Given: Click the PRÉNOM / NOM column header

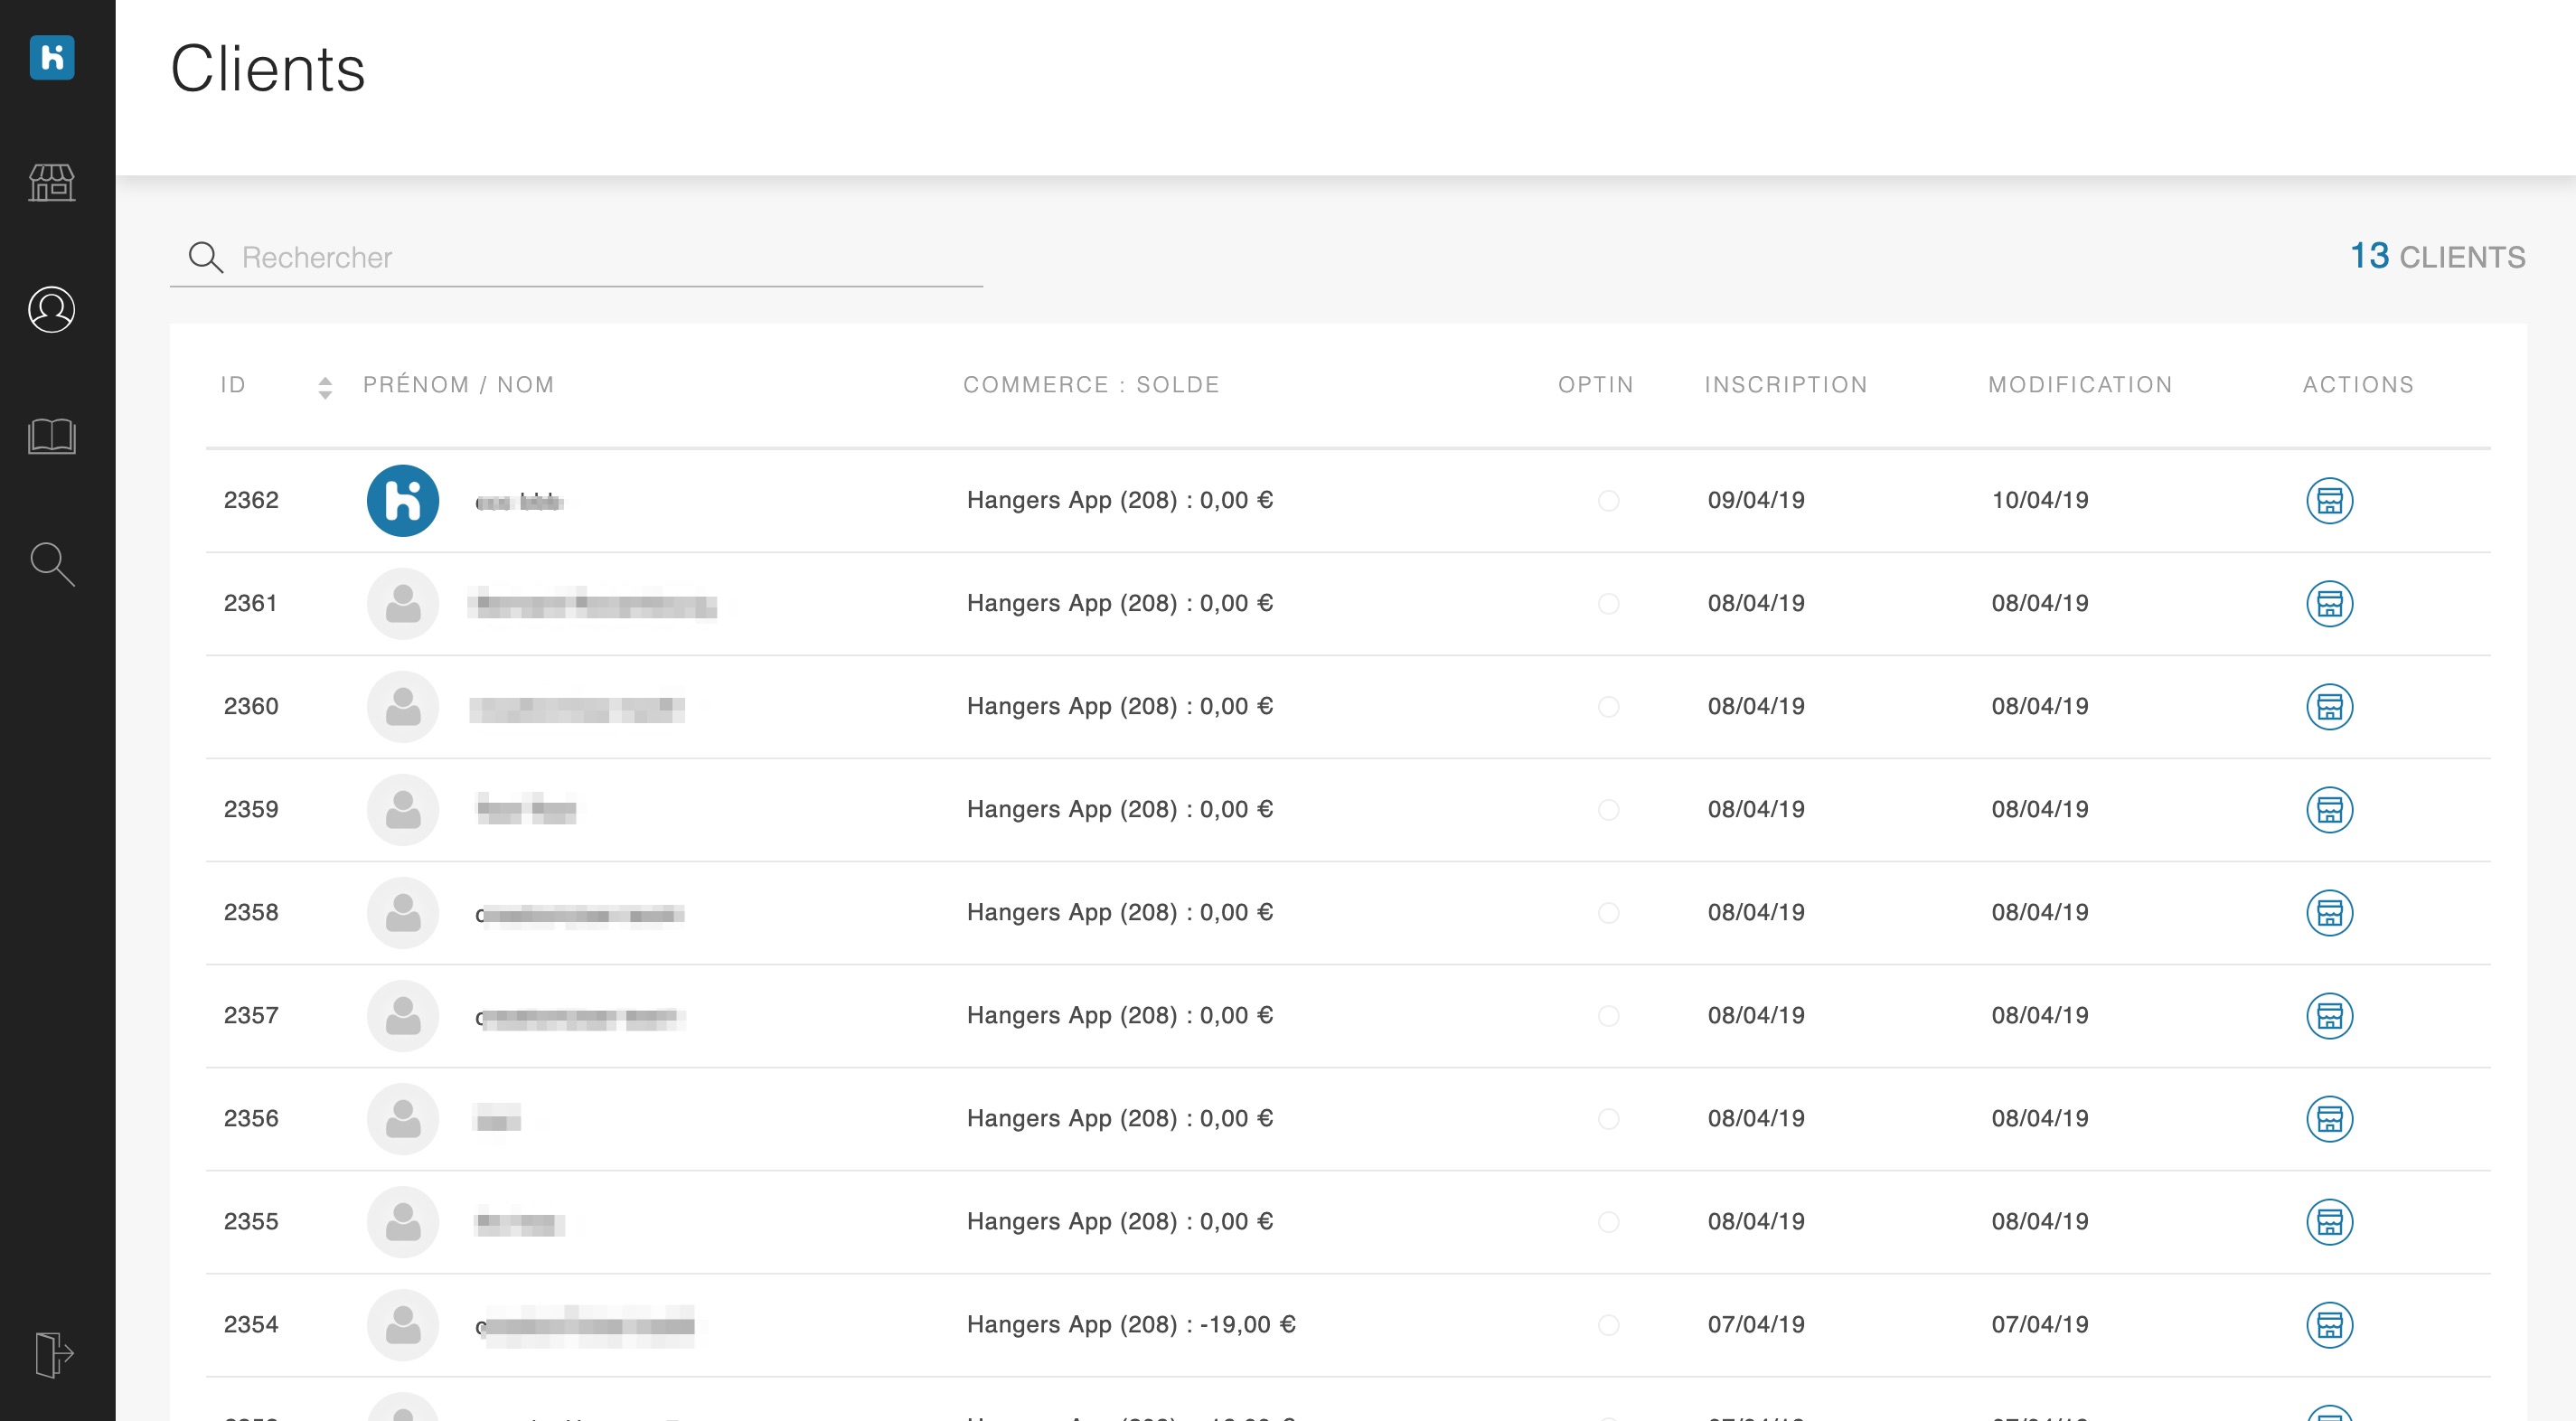Looking at the screenshot, I should click(x=458, y=385).
